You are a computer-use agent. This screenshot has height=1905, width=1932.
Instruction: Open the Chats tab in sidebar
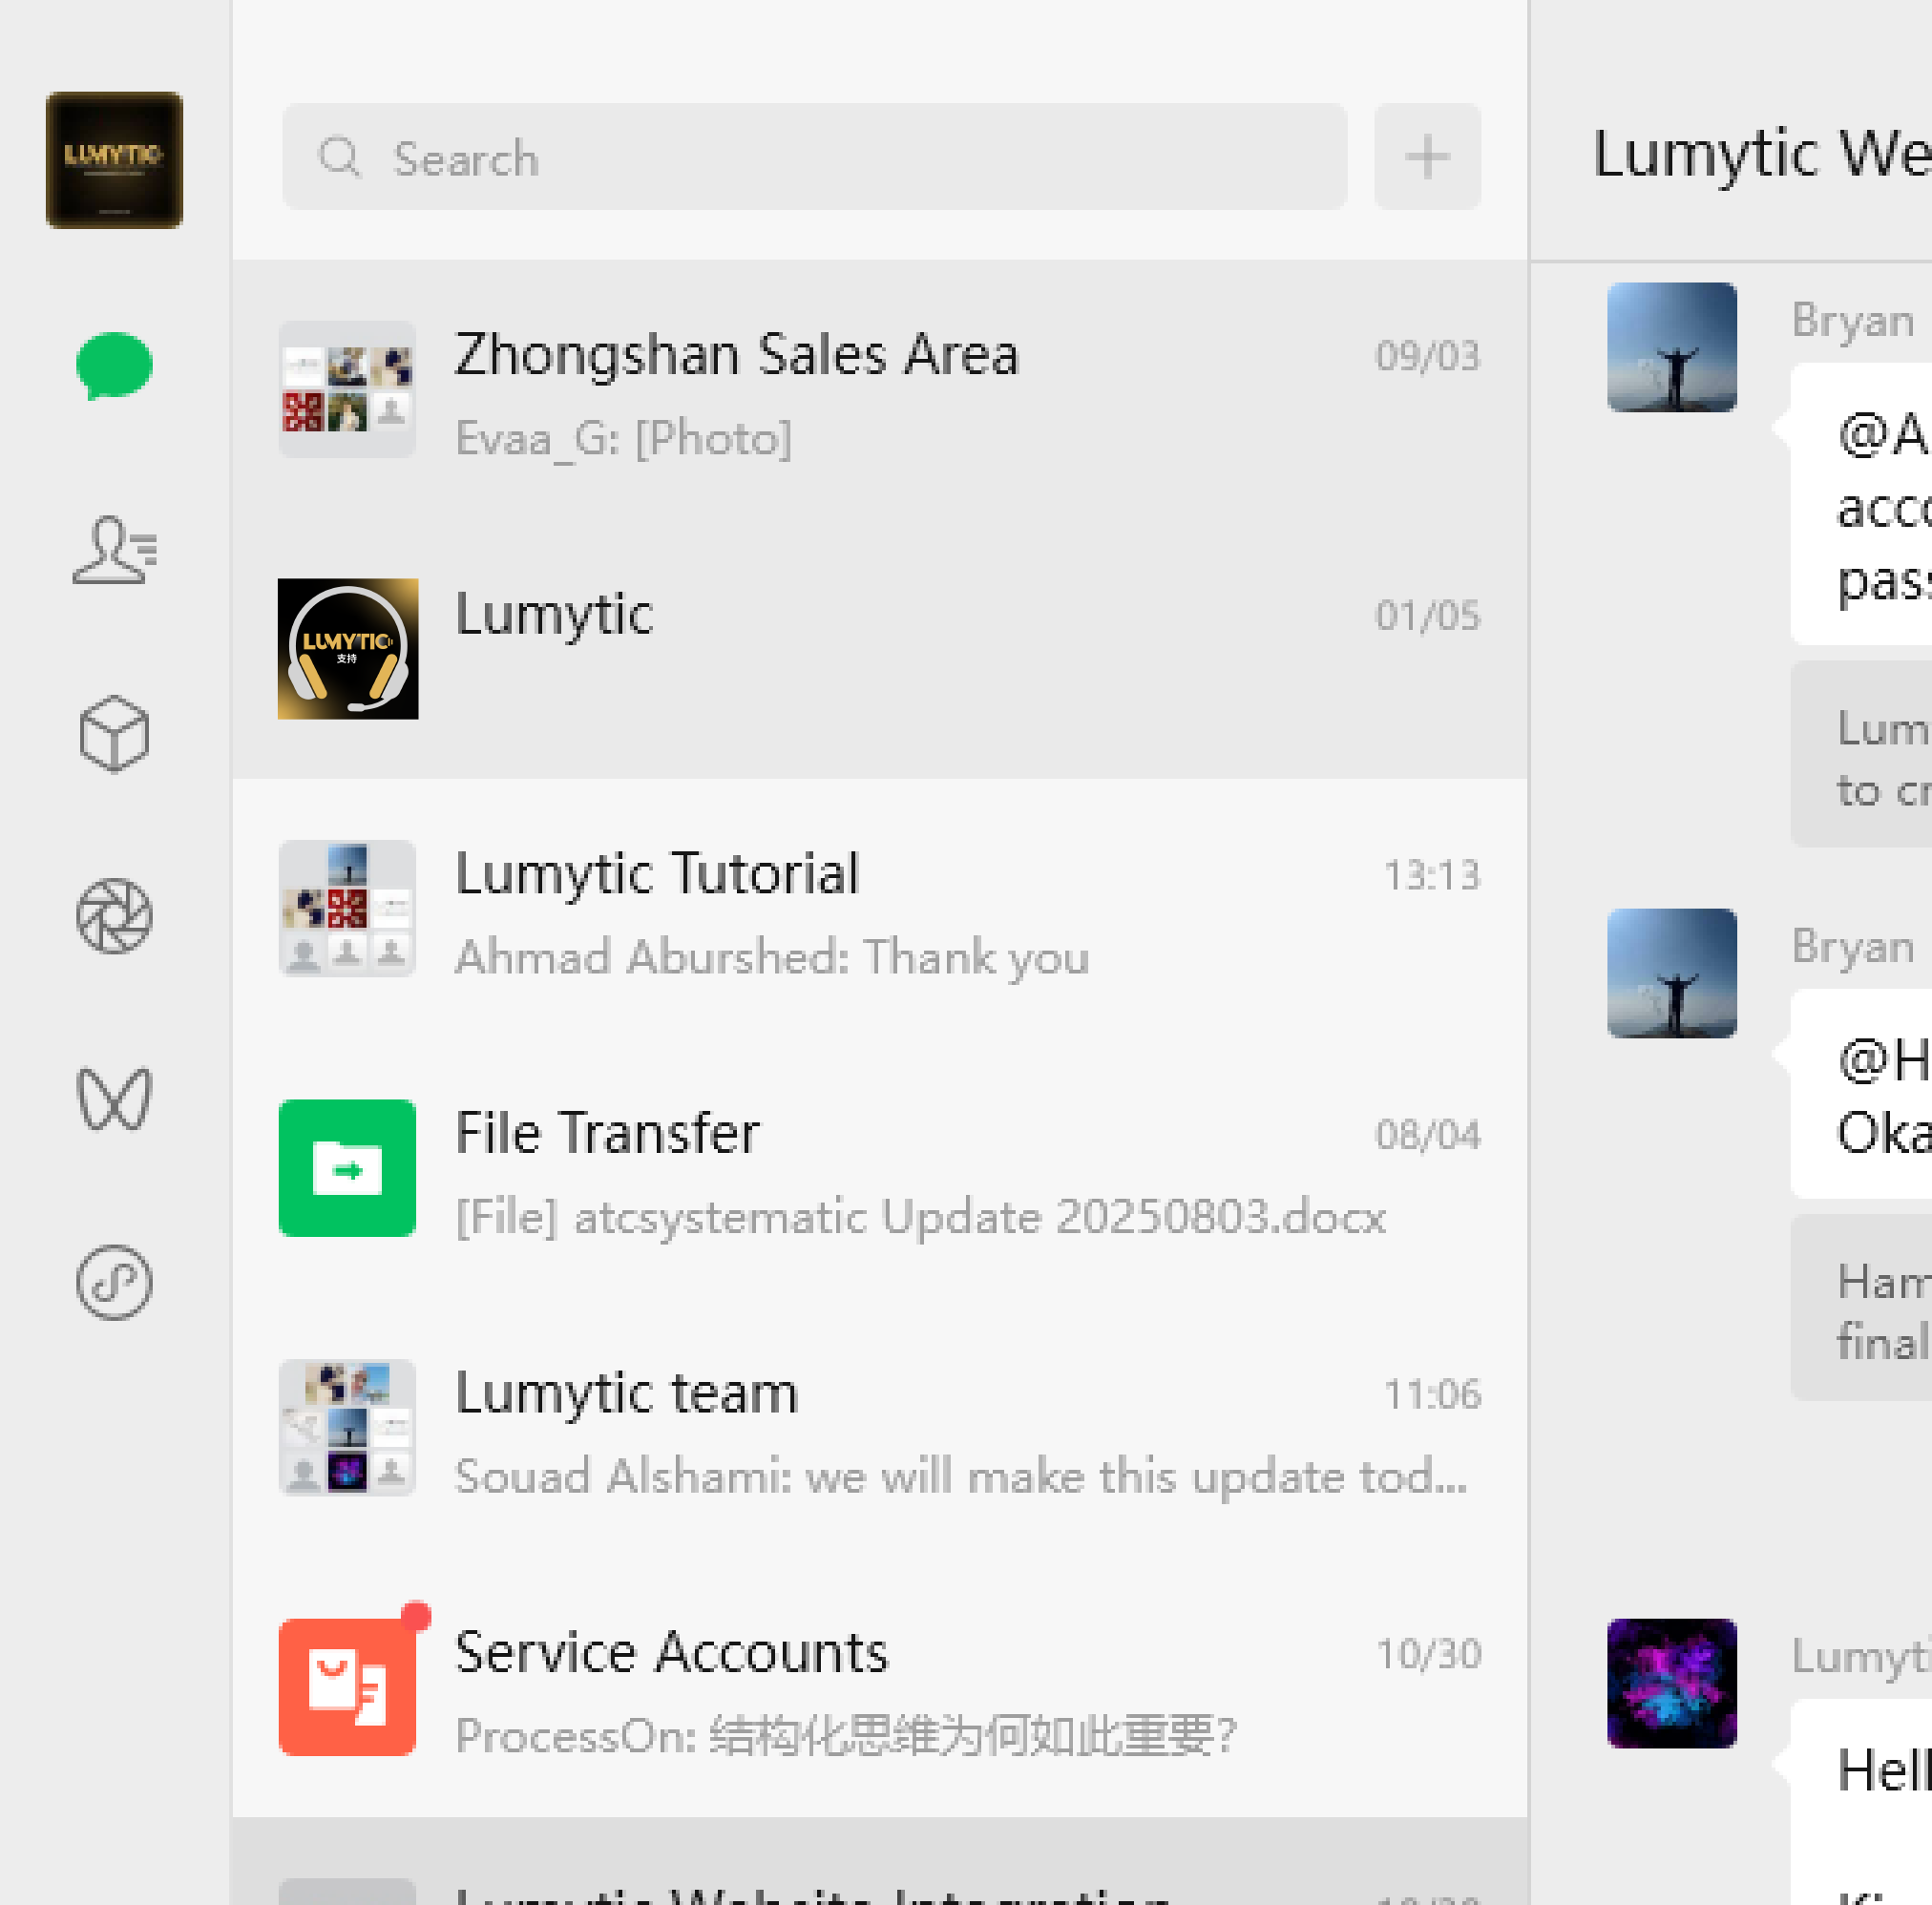click(x=114, y=366)
